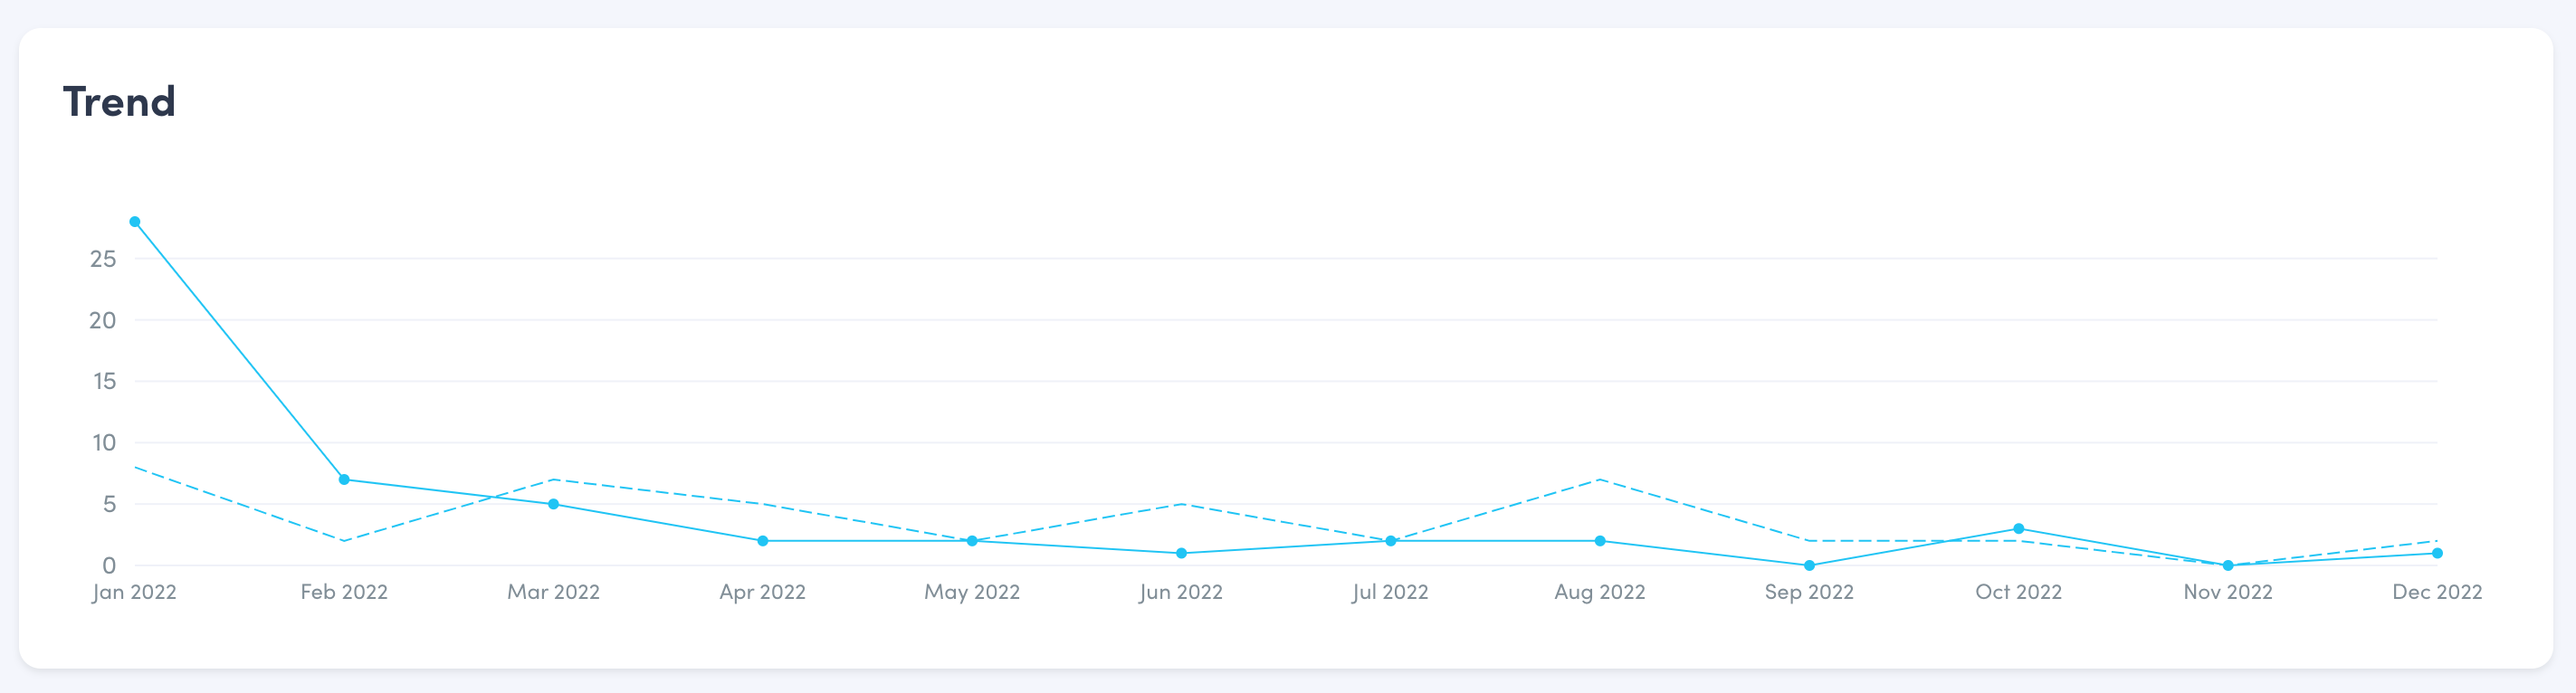The image size is (2576, 693).
Task: Select the Dec 2022 solid line data point
Action: (x=2437, y=553)
